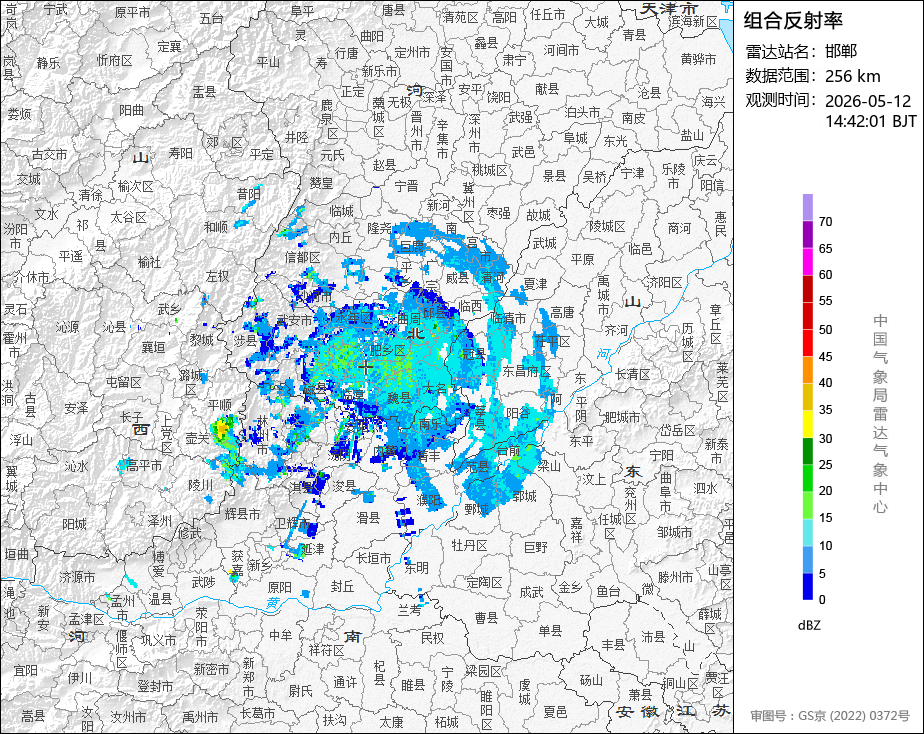Click the '太谷区' map label
924x734 pixels.
[128, 217]
